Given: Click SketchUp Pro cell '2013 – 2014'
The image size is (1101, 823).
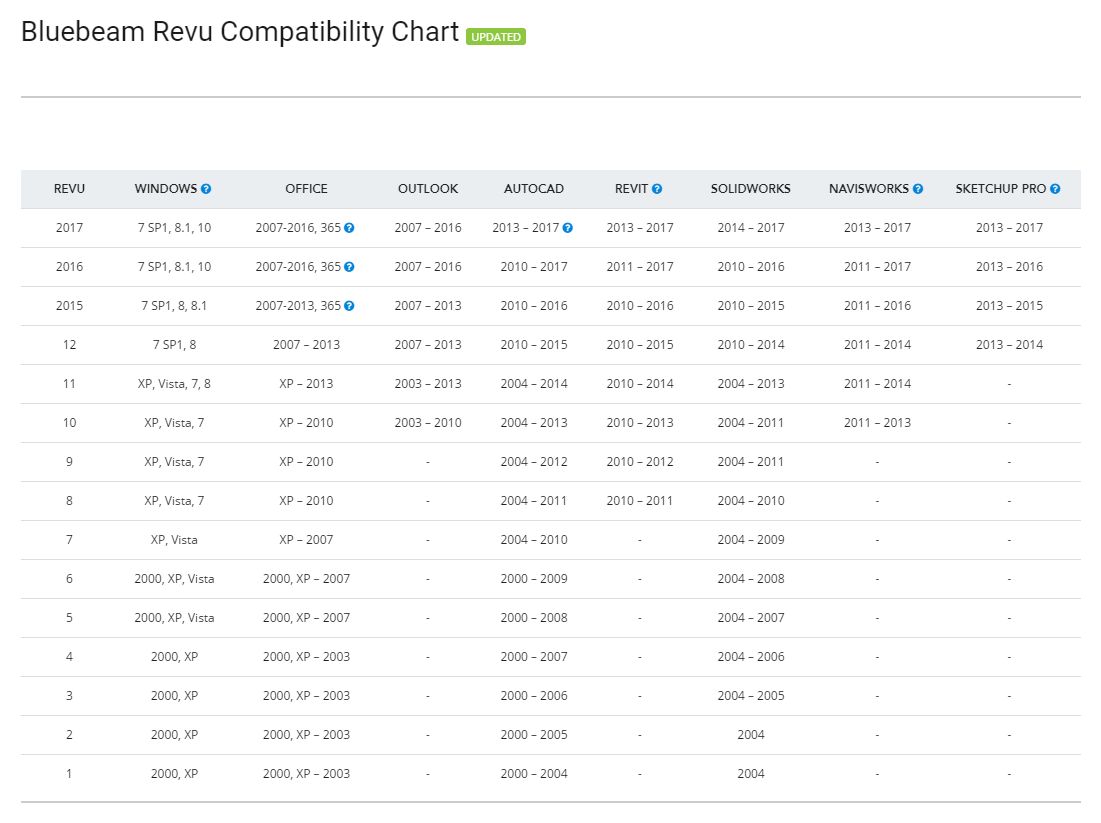Looking at the screenshot, I should 1009,345.
